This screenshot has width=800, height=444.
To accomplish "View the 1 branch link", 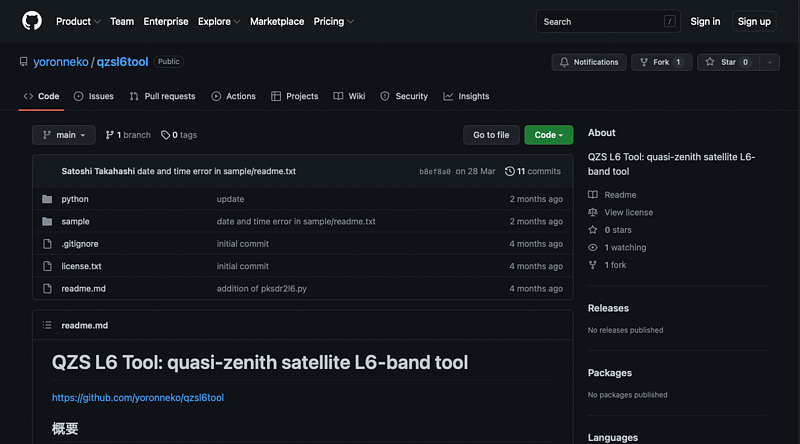I will click(x=128, y=135).
